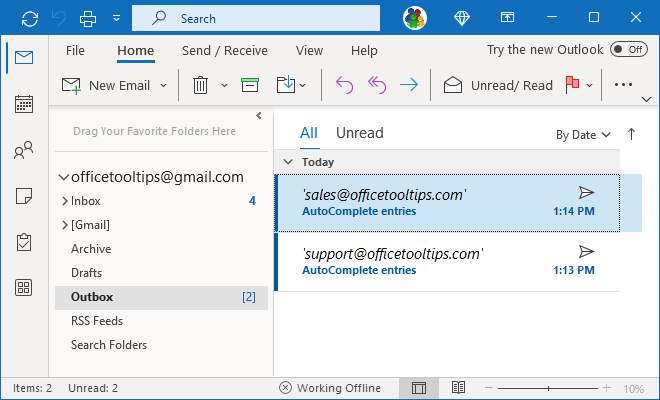
Task: Collapse the Today group
Action: point(288,162)
